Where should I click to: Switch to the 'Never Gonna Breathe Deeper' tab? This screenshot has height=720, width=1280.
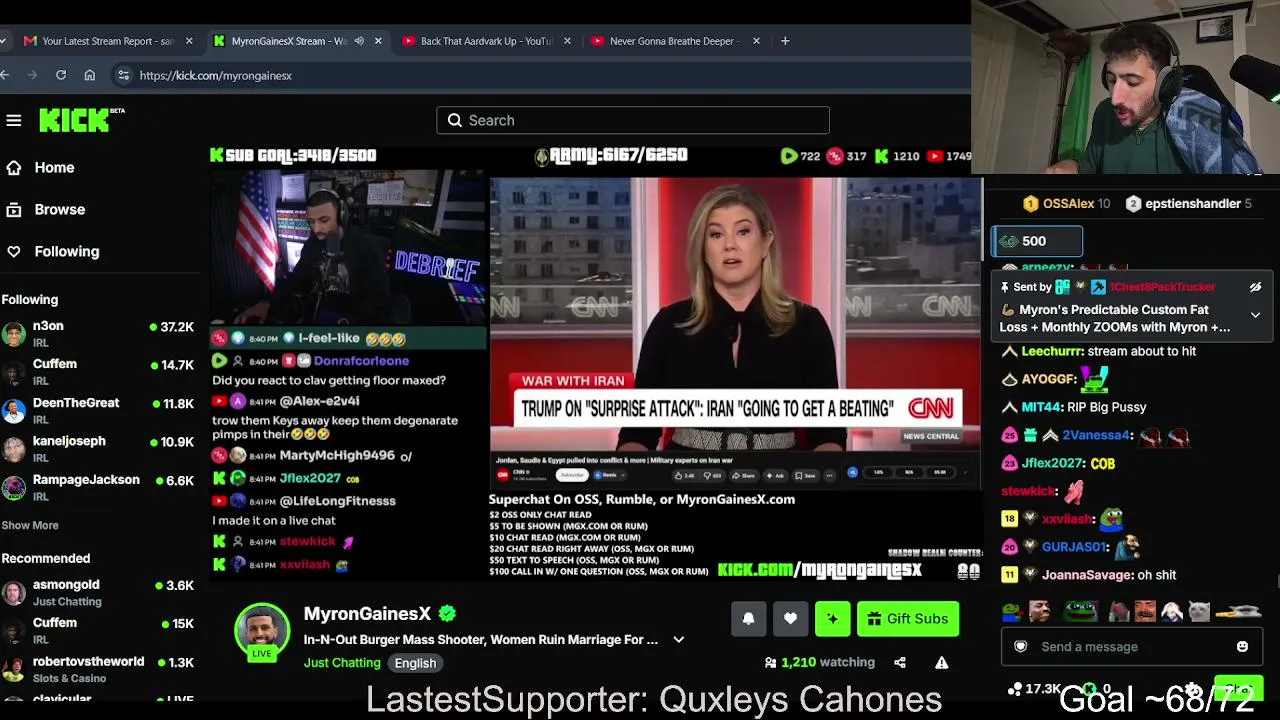(674, 41)
